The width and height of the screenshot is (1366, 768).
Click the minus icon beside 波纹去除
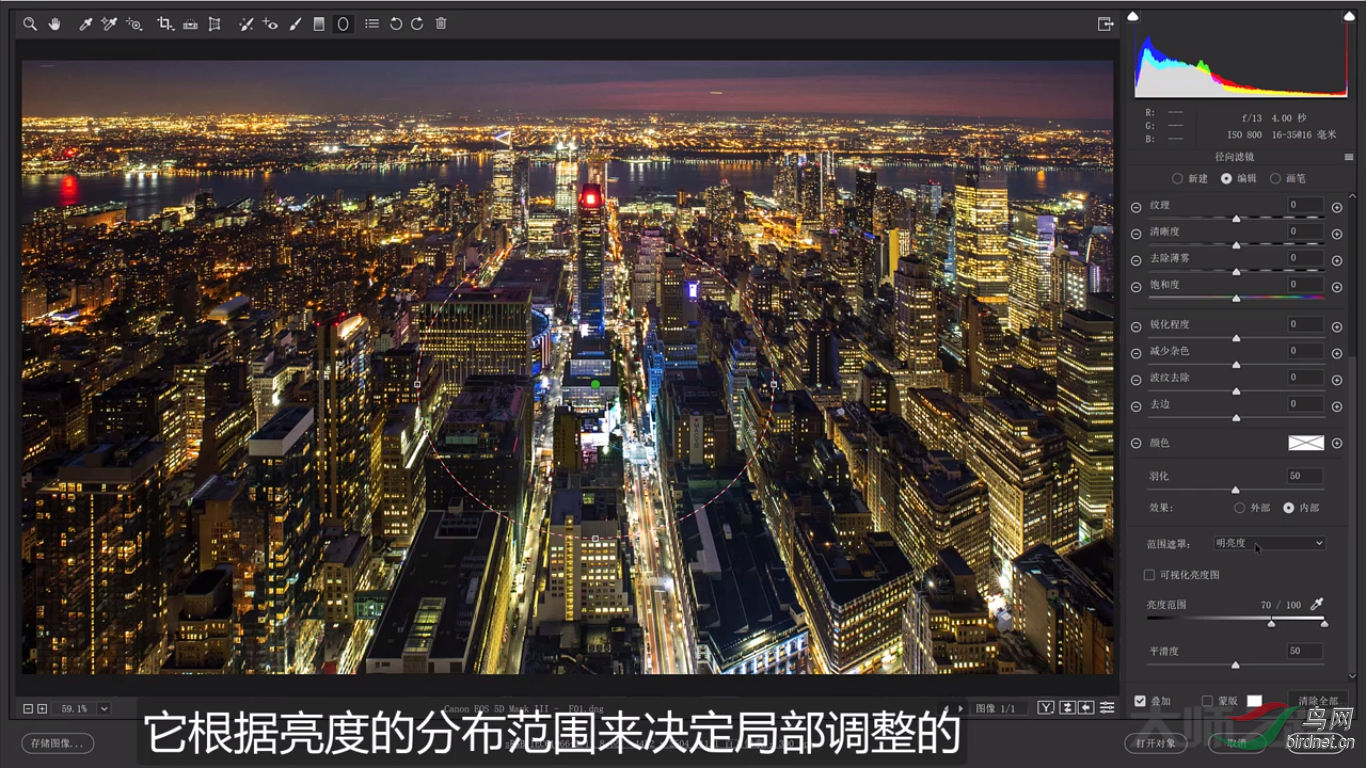pyautogui.click(x=1136, y=380)
